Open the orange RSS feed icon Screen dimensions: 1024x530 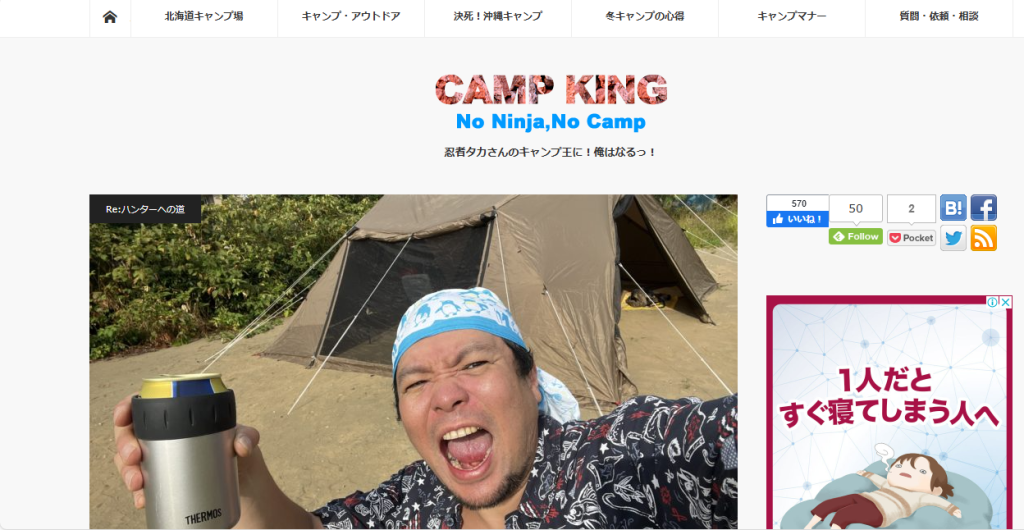click(x=984, y=238)
